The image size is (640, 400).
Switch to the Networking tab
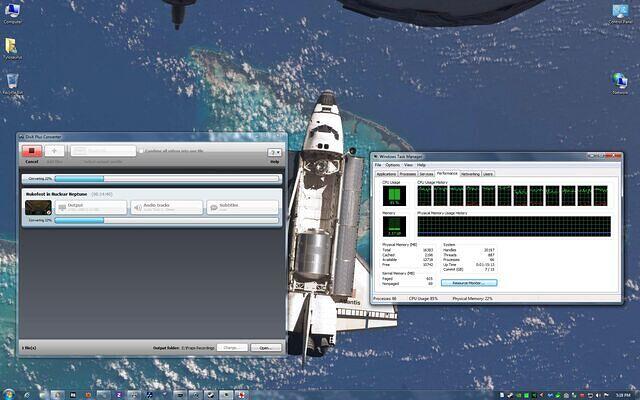[469, 173]
